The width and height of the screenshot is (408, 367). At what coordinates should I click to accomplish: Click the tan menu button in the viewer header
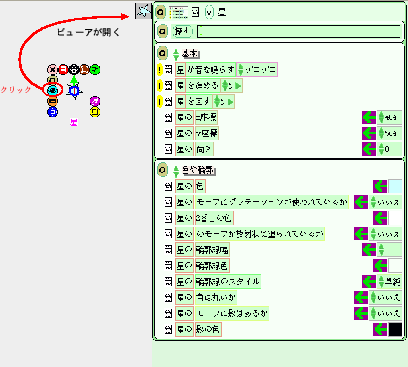click(x=161, y=13)
